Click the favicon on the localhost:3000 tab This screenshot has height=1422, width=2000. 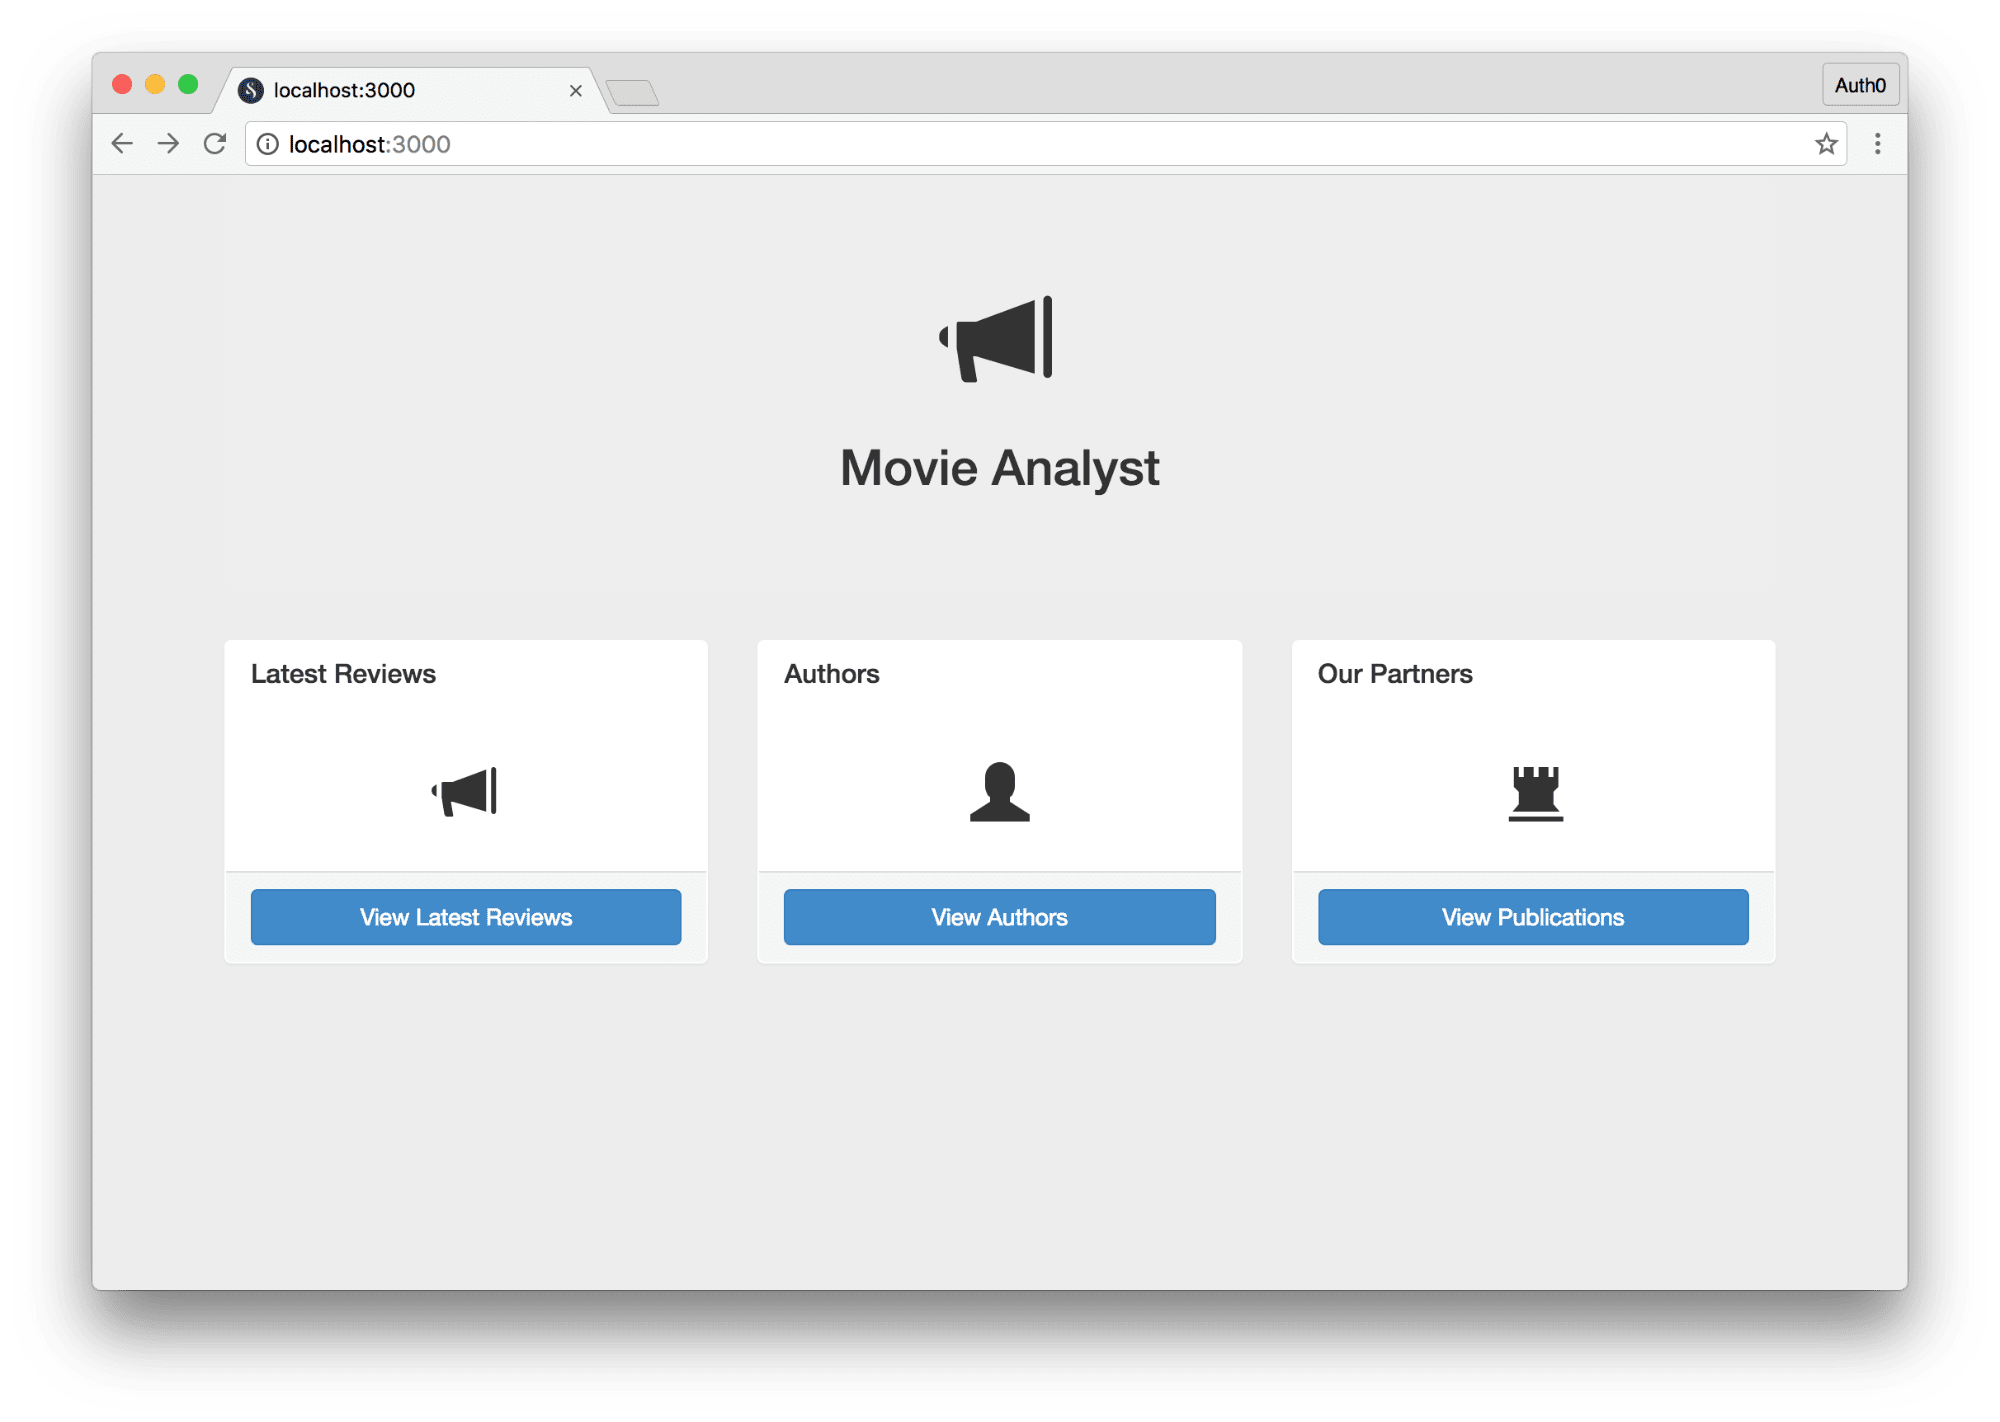pyautogui.click(x=251, y=90)
